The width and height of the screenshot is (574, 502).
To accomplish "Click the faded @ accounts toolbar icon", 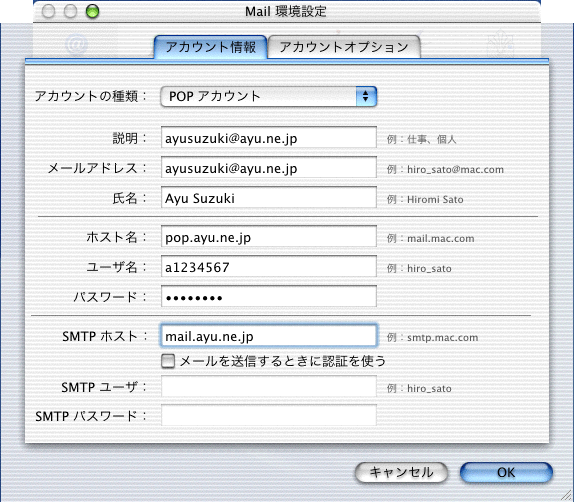I will coord(77,44).
